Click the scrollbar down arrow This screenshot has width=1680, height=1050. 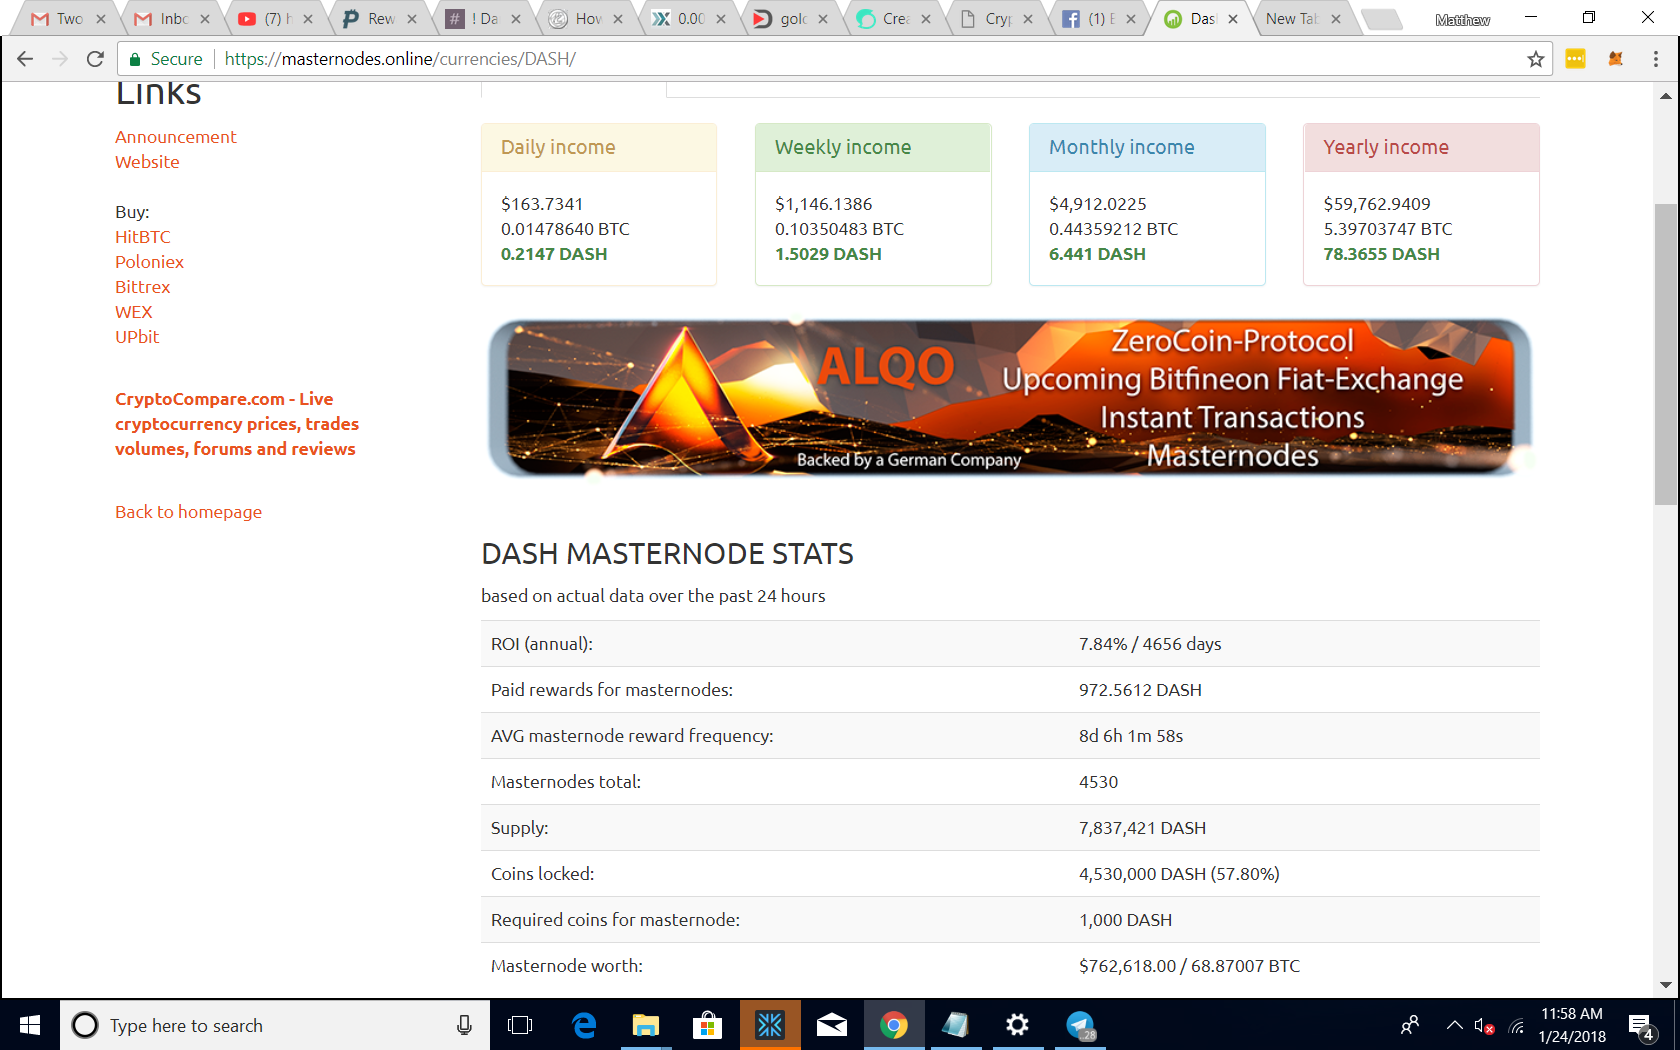(1665, 985)
